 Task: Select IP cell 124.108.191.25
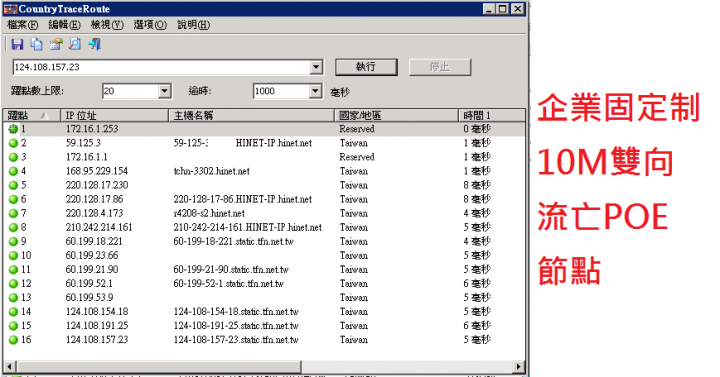coord(97,326)
